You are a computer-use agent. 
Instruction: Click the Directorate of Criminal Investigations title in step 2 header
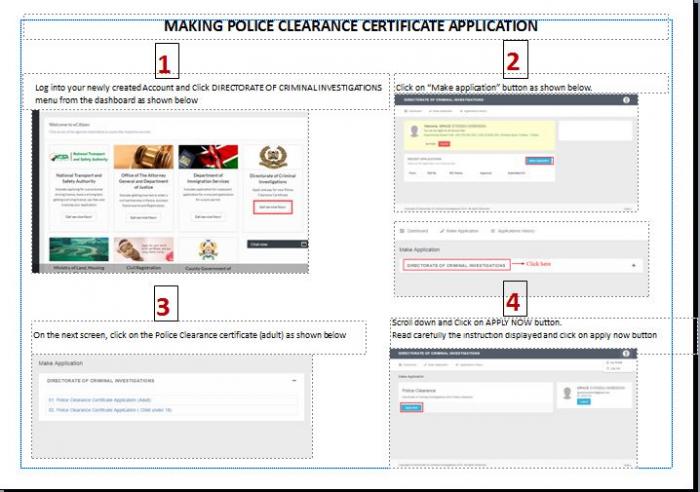click(444, 100)
